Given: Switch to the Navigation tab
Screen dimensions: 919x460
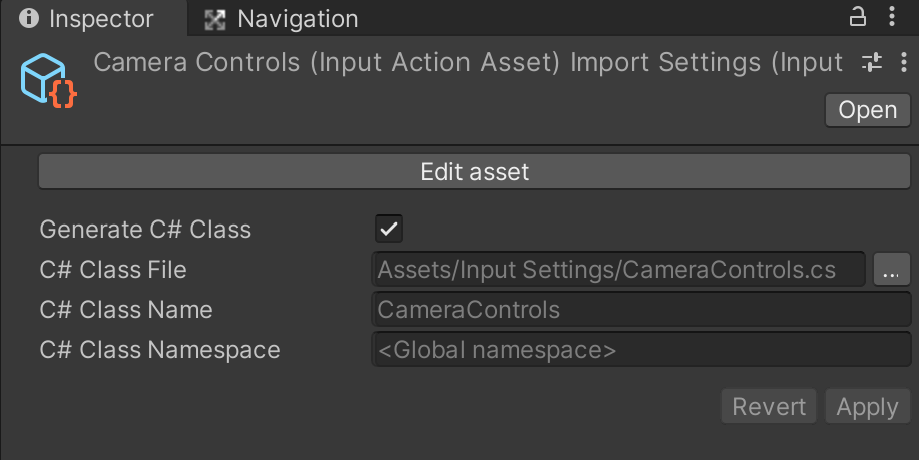Looking at the screenshot, I should [x=283, y=19].
